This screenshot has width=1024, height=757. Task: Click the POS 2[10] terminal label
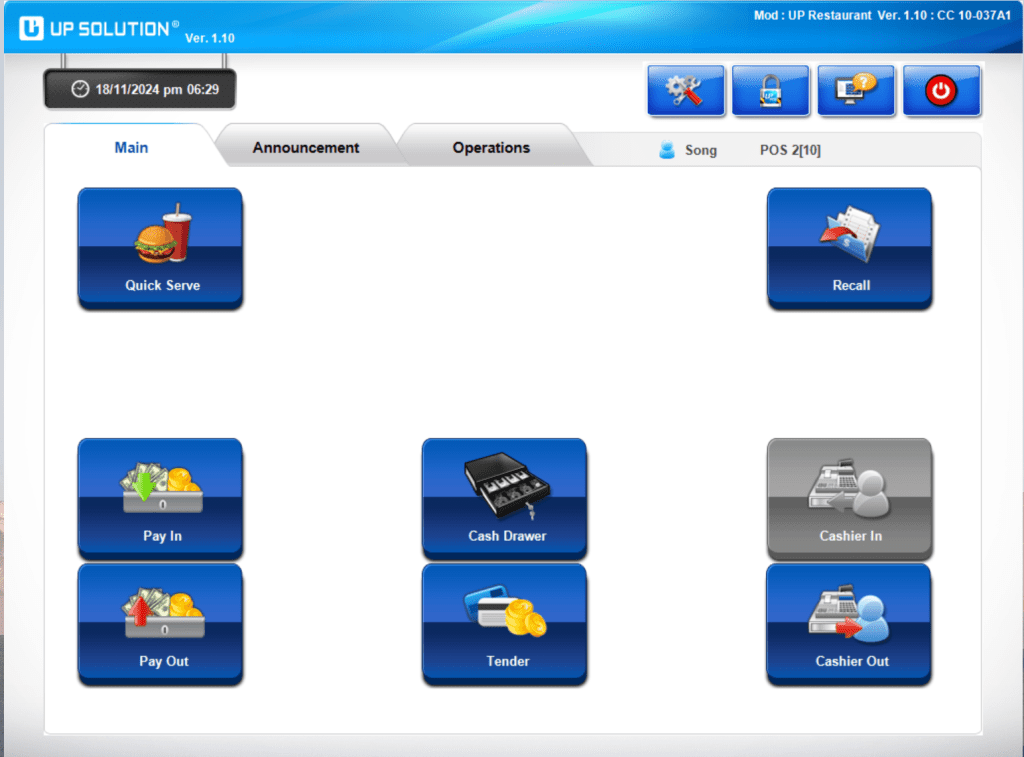tap(790, 151)
